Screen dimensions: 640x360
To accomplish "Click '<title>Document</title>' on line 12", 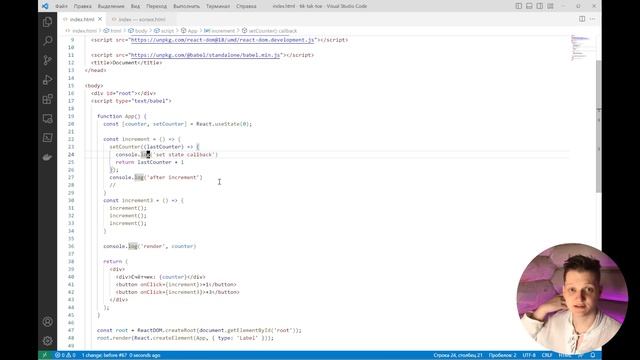I will [127, 63].
